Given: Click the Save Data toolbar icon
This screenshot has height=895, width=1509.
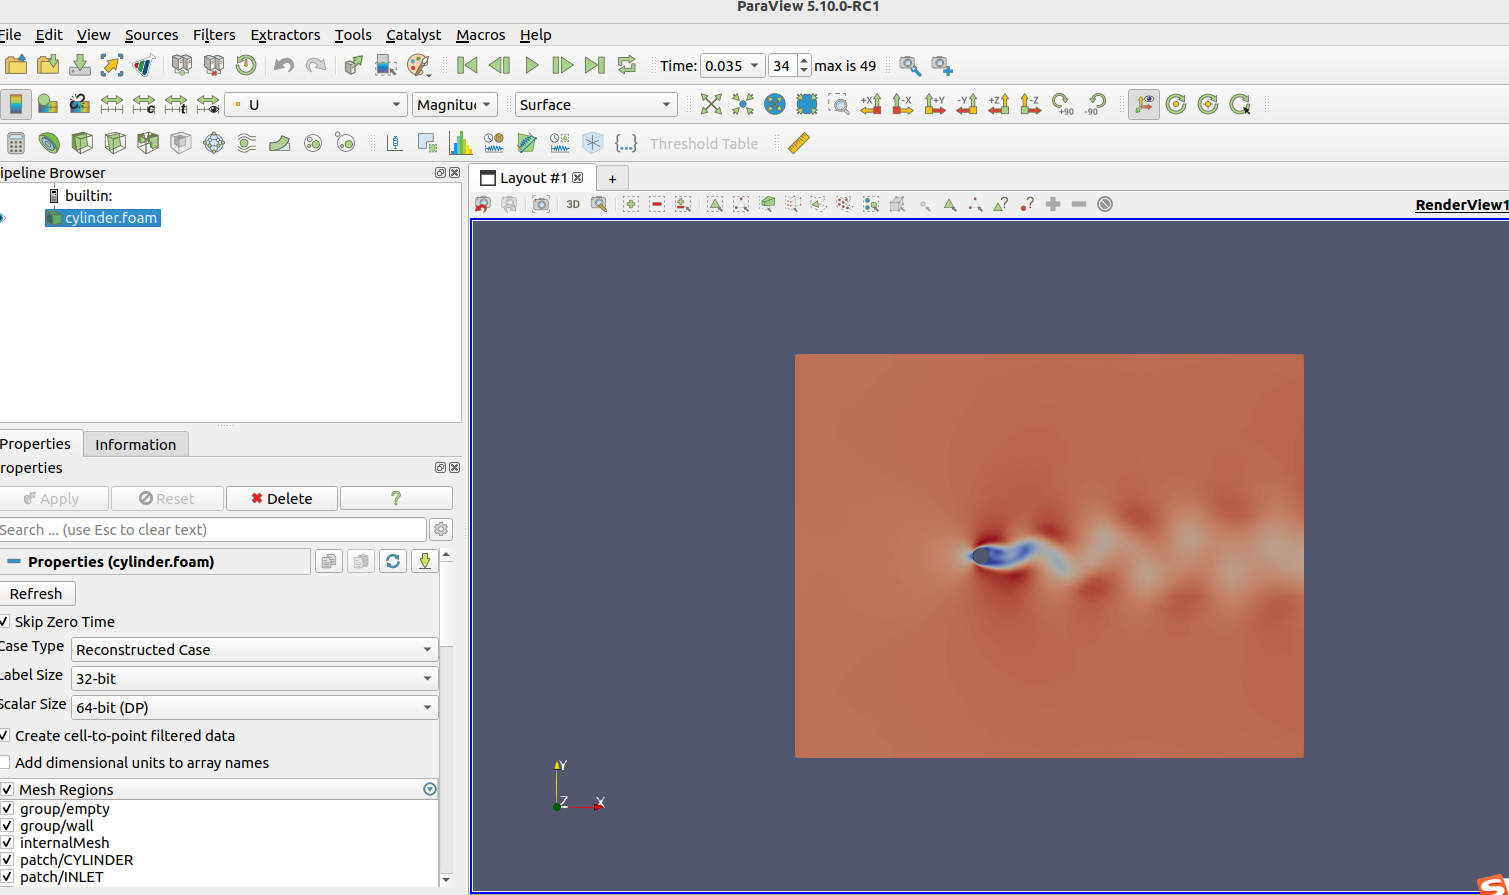Looking at the screenshot, I should [80, 65].
